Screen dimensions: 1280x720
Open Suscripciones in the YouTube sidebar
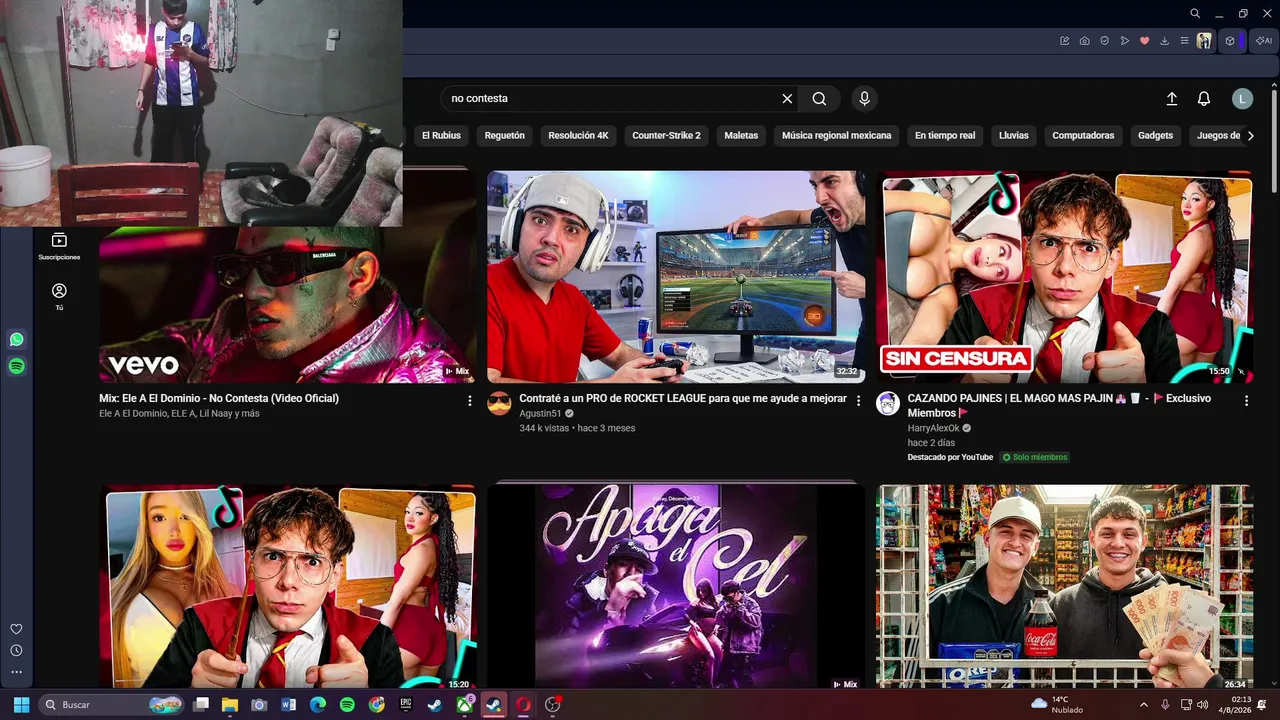pos(59,246)
